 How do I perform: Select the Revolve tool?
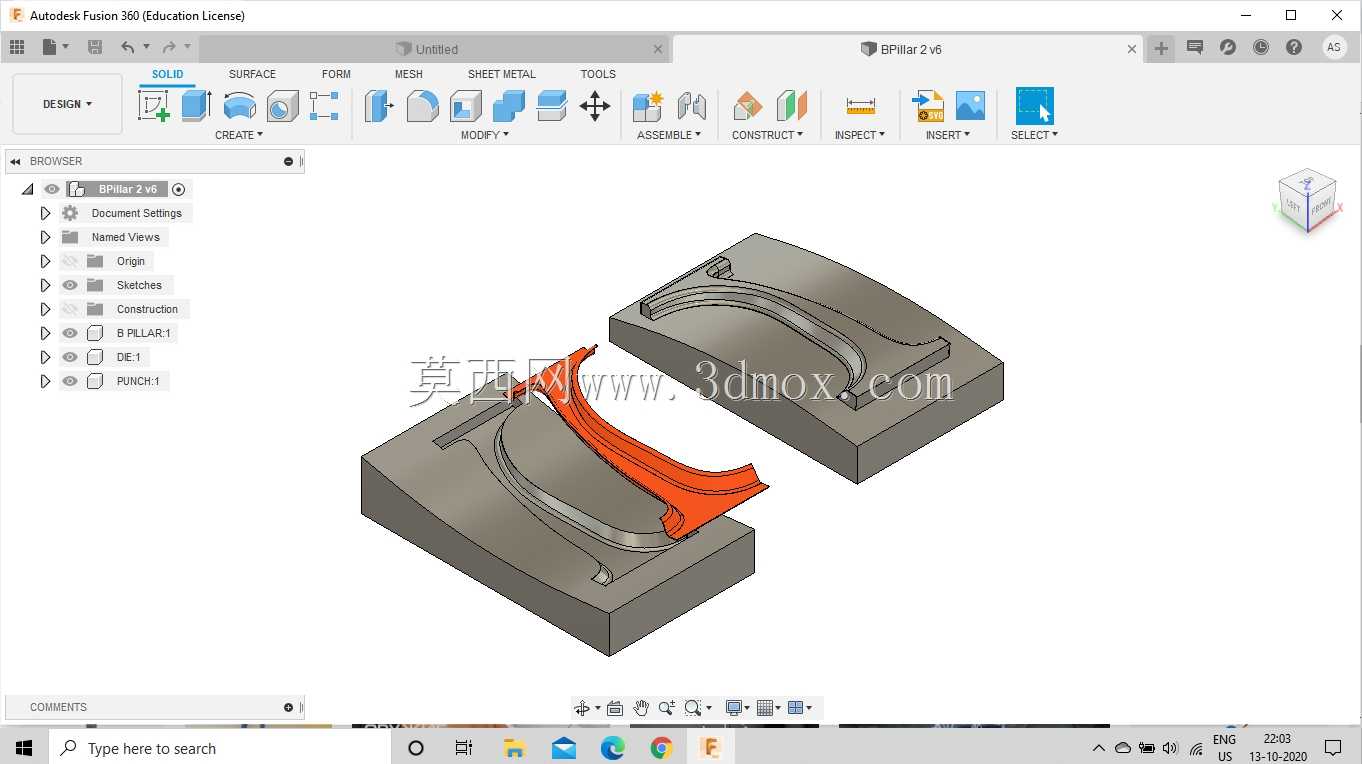pyautogui.click(x=239, y=105)
